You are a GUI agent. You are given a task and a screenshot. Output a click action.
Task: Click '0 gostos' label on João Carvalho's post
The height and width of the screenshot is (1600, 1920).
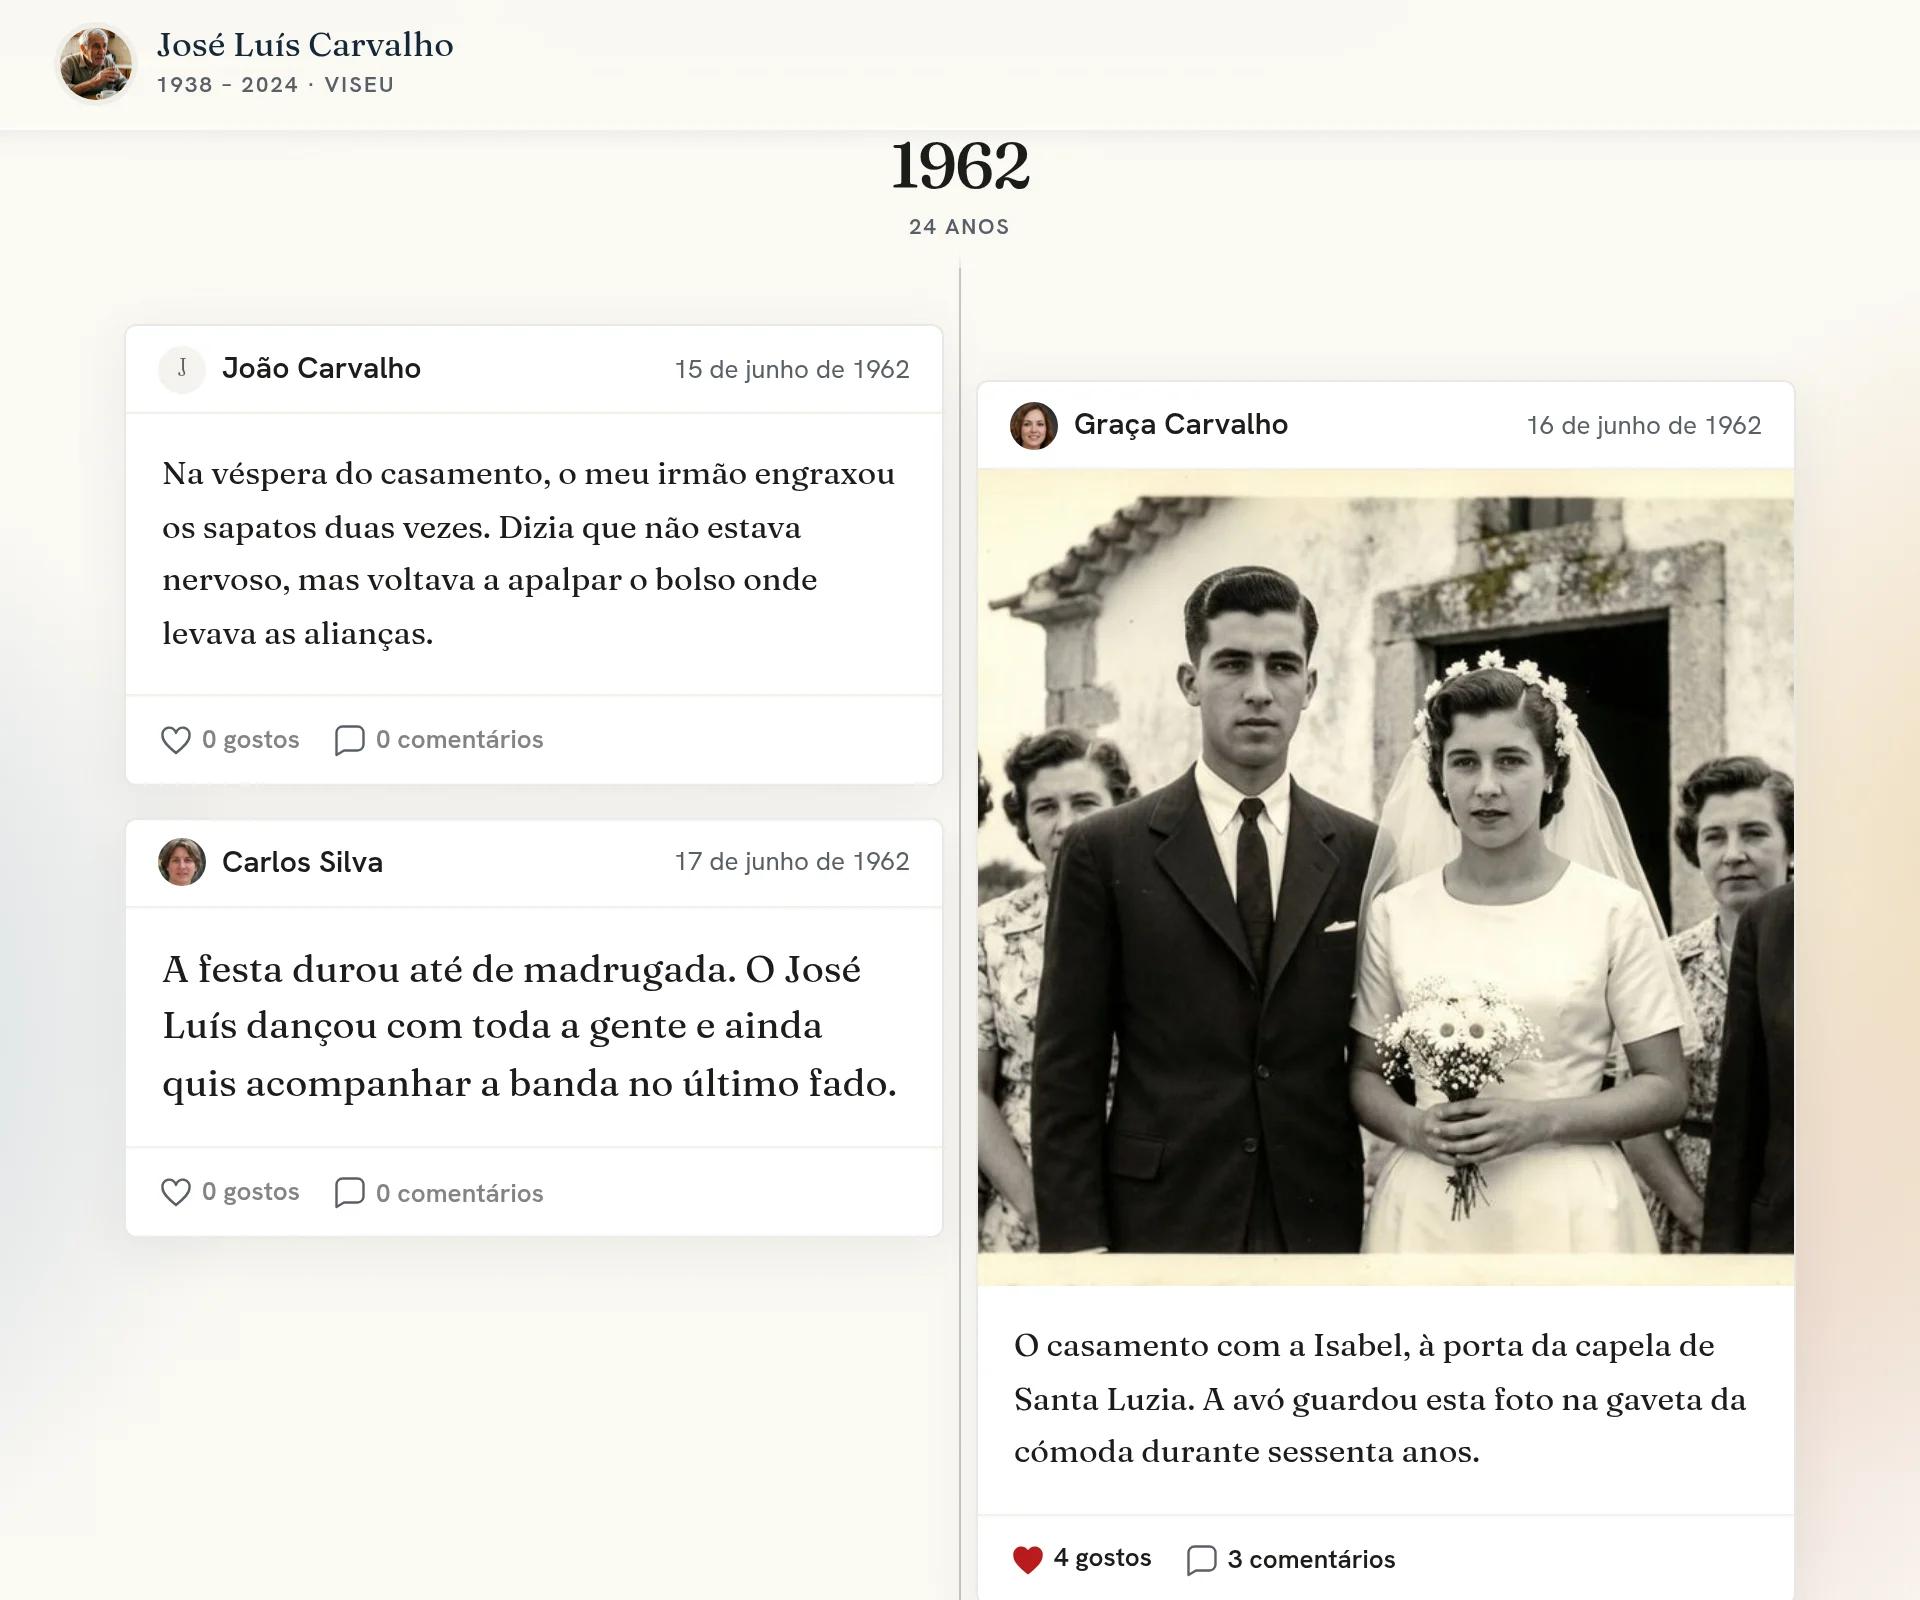click(250, 740)
